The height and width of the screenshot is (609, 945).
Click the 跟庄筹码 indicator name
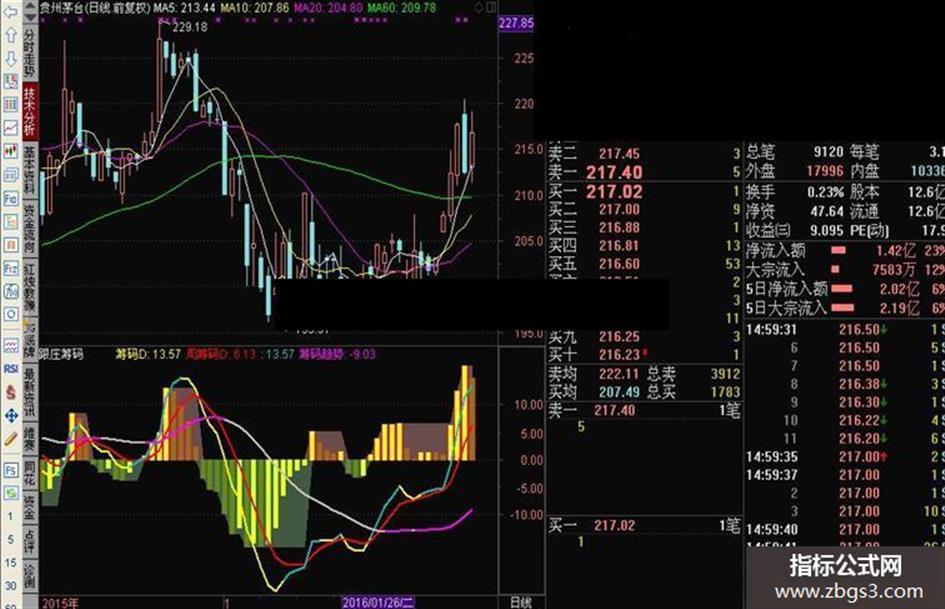[61, 354]
